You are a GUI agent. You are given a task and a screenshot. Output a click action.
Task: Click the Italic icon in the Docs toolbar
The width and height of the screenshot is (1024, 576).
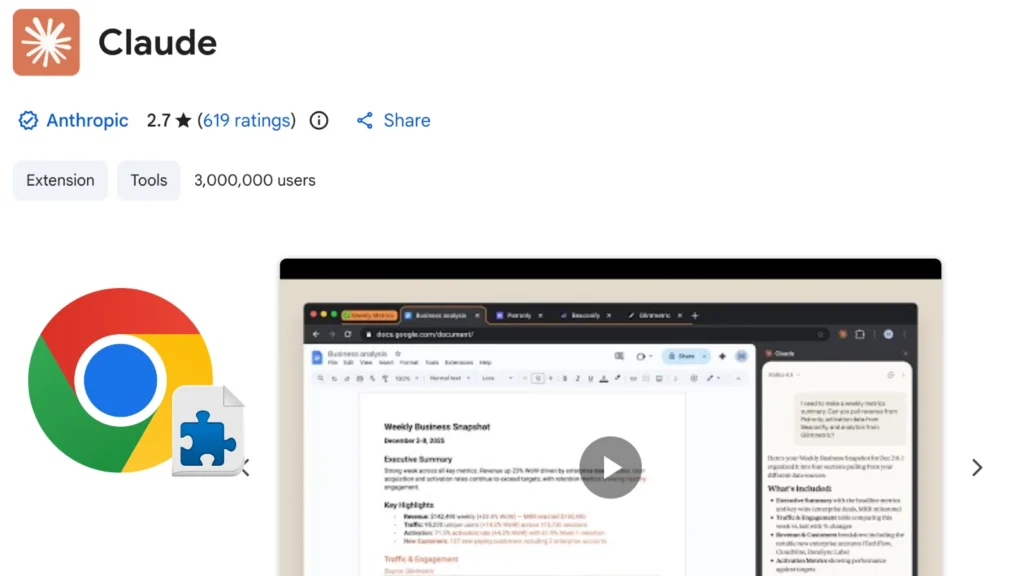tap(577, 378)
